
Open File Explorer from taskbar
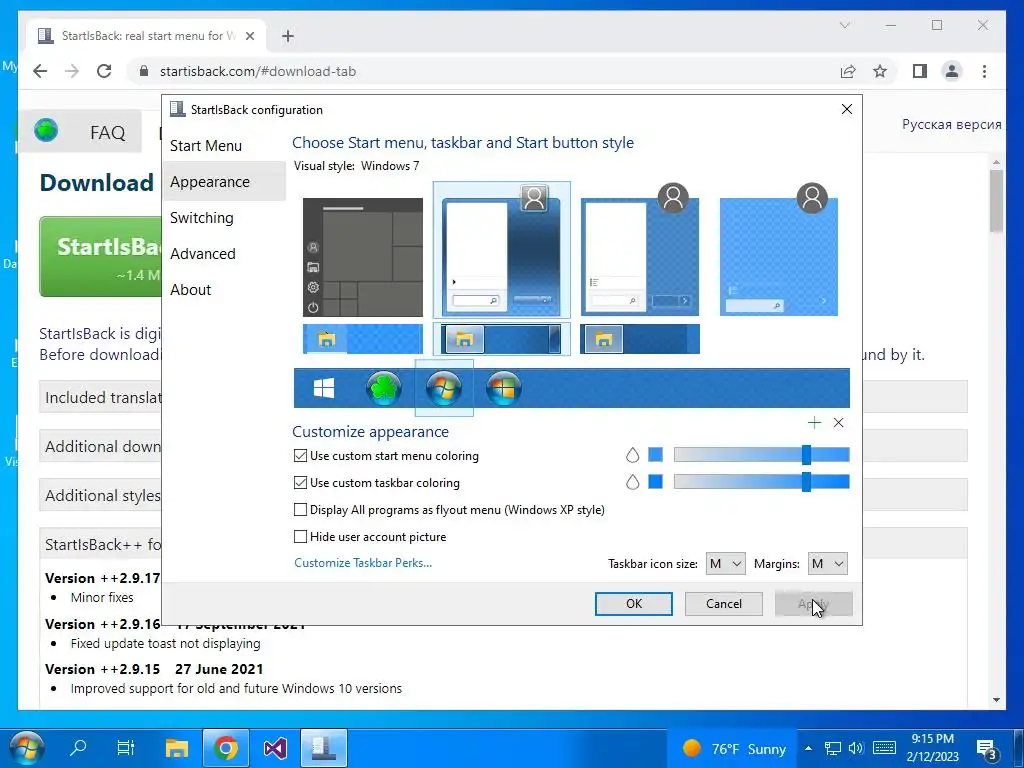(176, 747)
